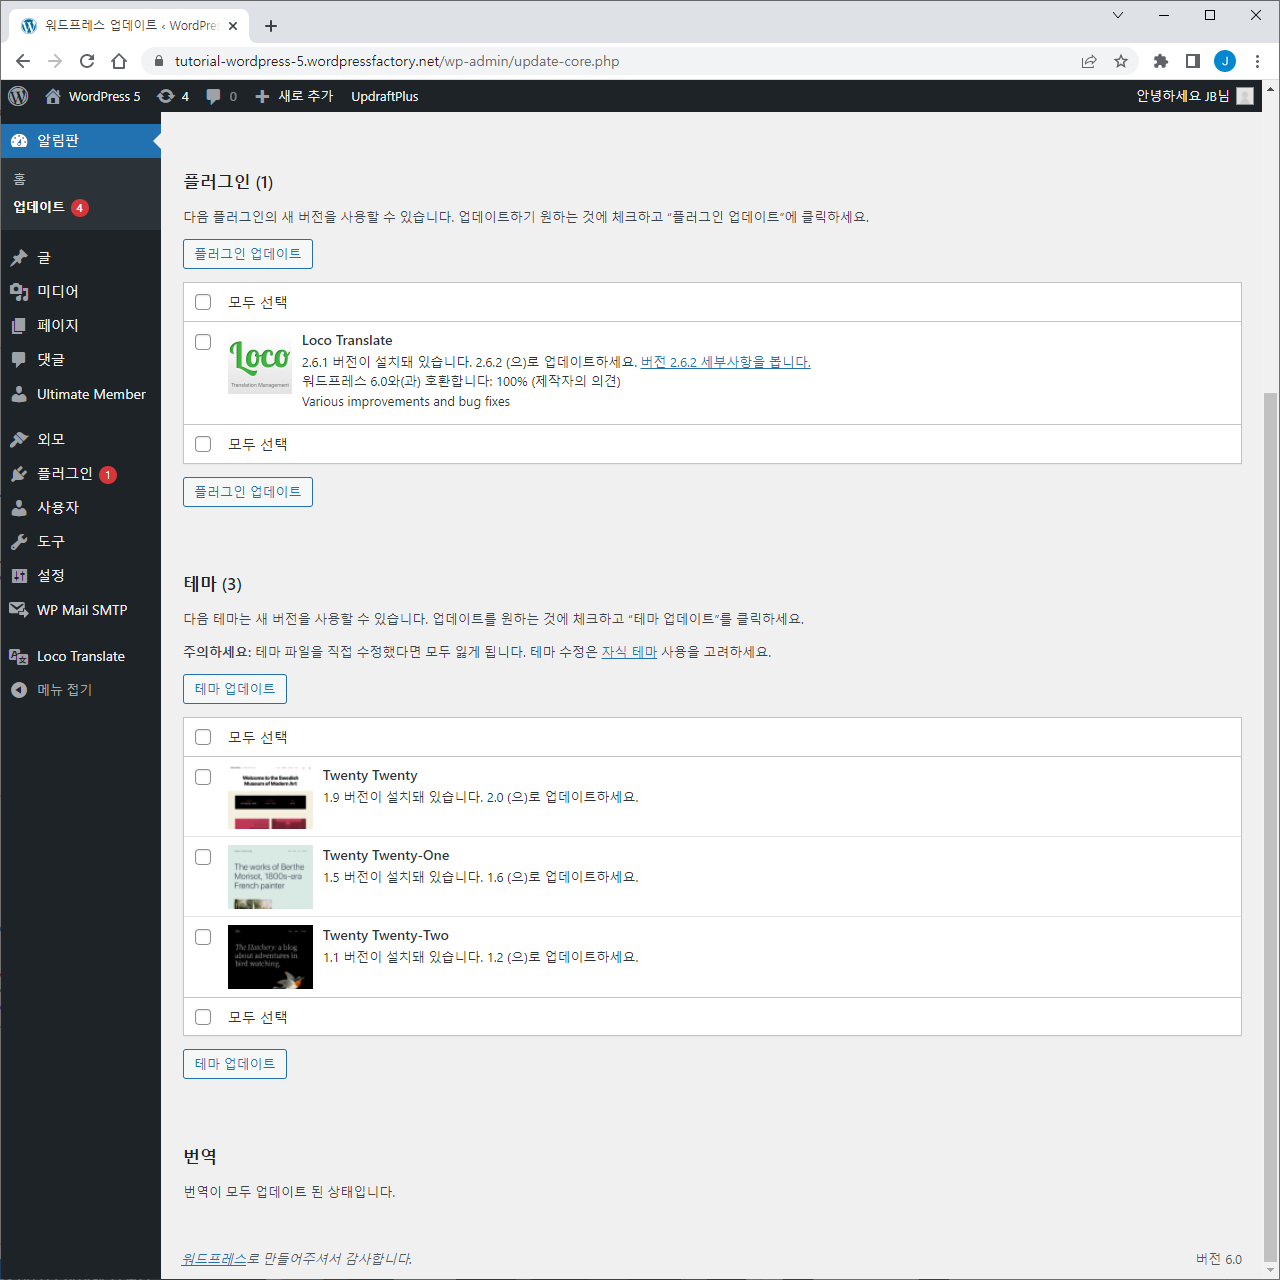
Task: Click the lower 테마 업데이트 button
Action: [x=235, y=1064]
